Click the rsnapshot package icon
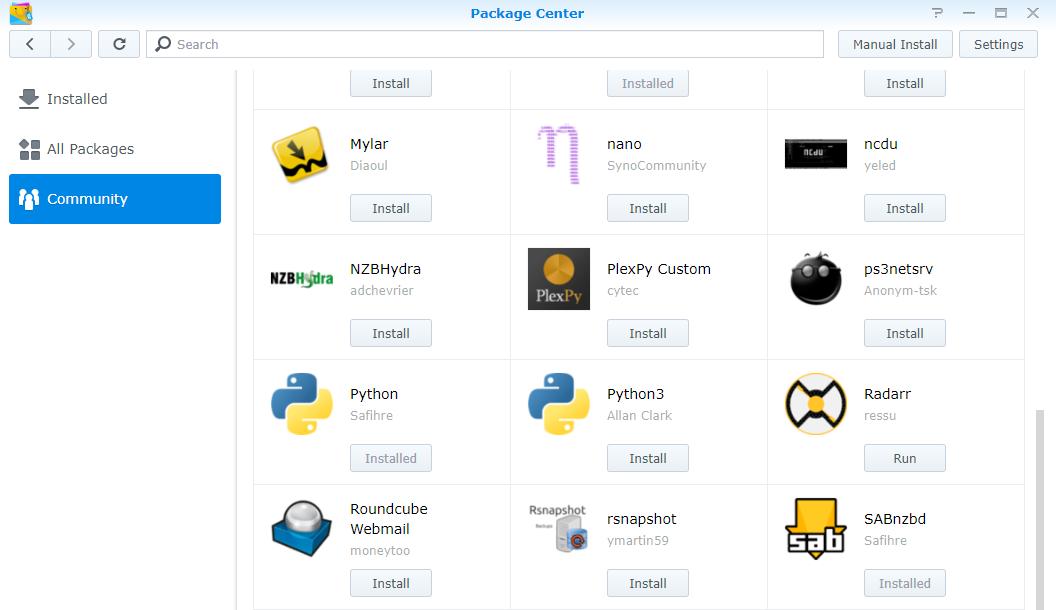Image resolution: width=1056 pixels, height=610 pixels. click(x=558, y=529)
